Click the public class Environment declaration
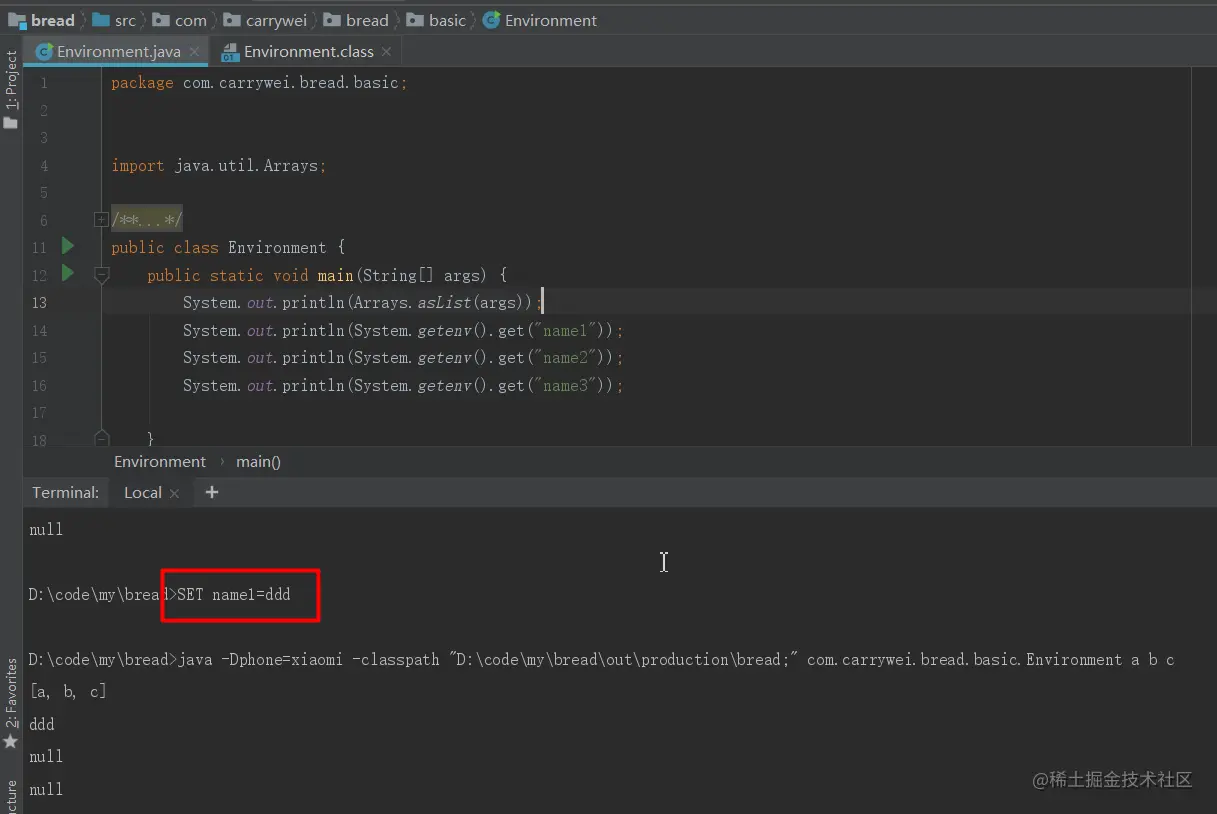The width and height of the screenshot is (1217, 814). pyautogui.click(x=228, y=248)
